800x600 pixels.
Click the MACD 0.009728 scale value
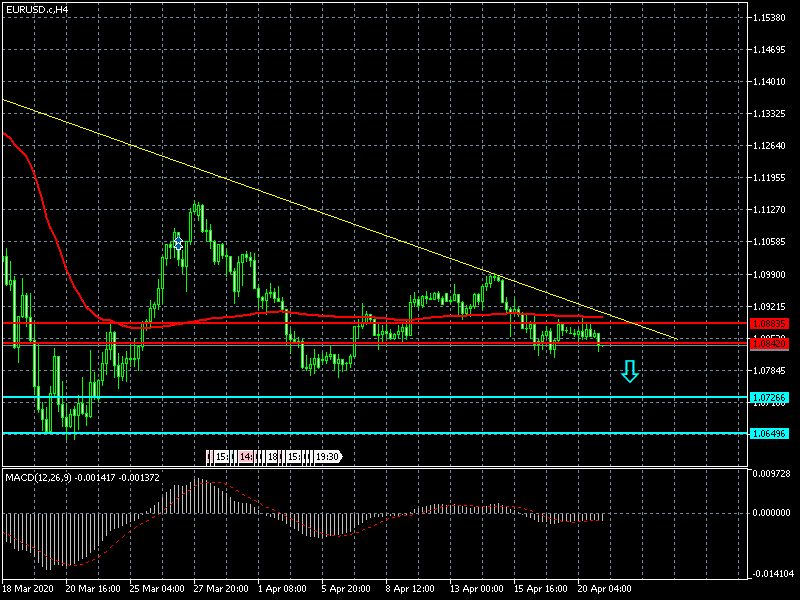point(773,474)
